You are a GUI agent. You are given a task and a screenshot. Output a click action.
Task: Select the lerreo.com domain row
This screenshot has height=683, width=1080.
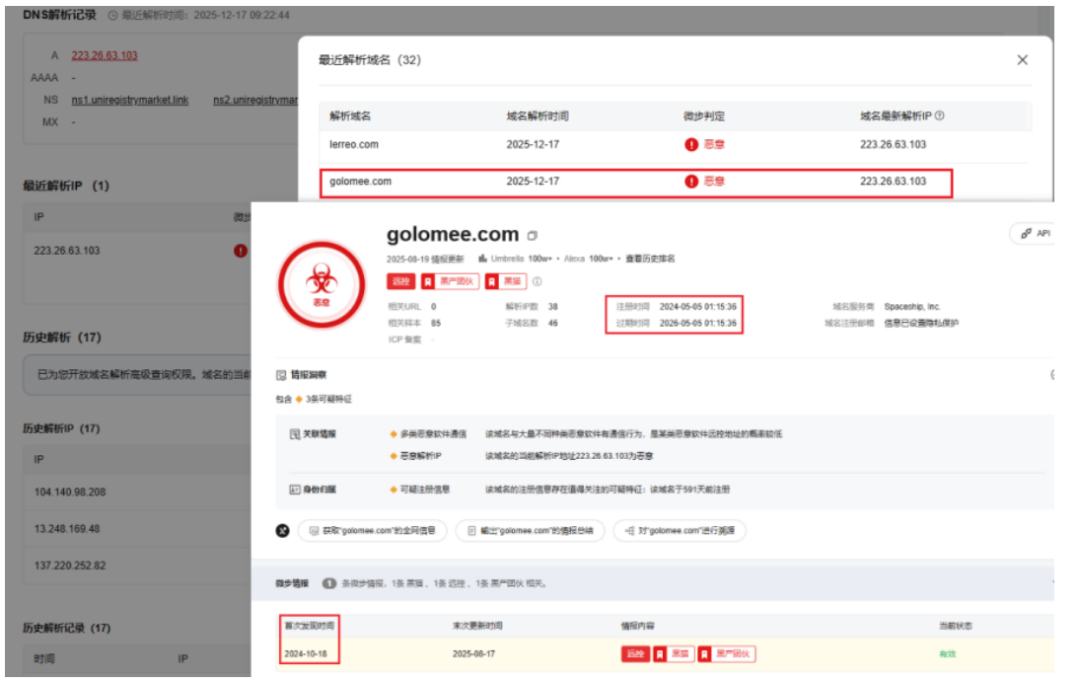click(x=354, y=145)
